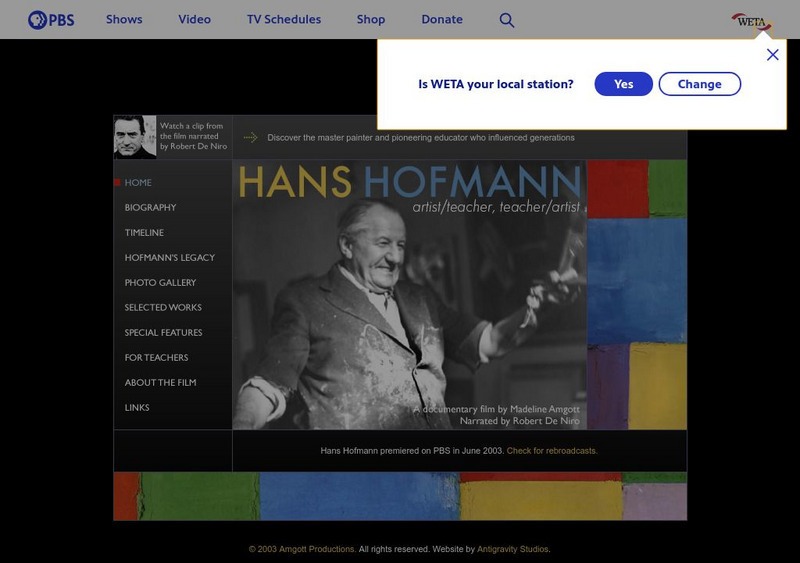
Task: Click the Donate link
Action: [x=442, y=20]
